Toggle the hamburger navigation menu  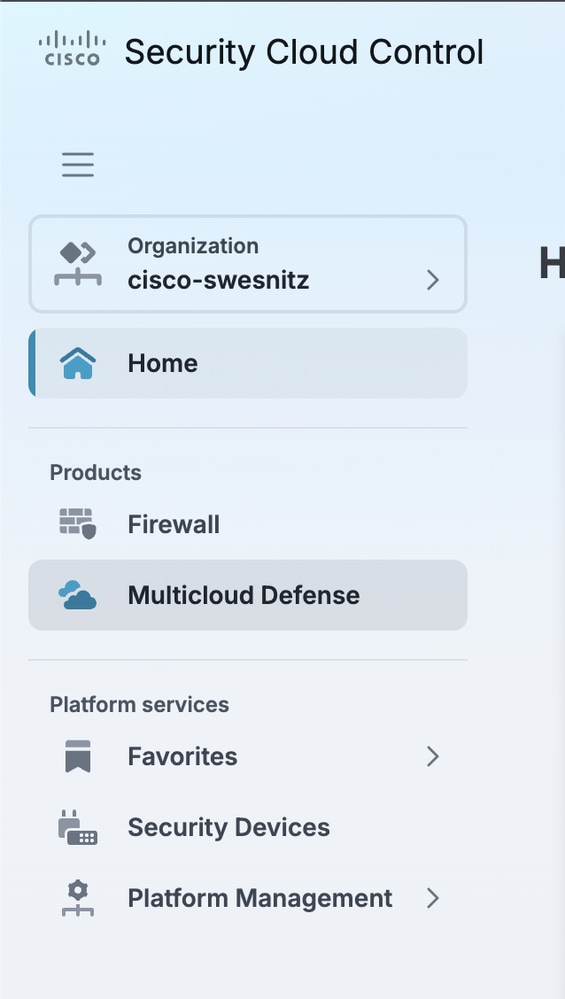78,165
